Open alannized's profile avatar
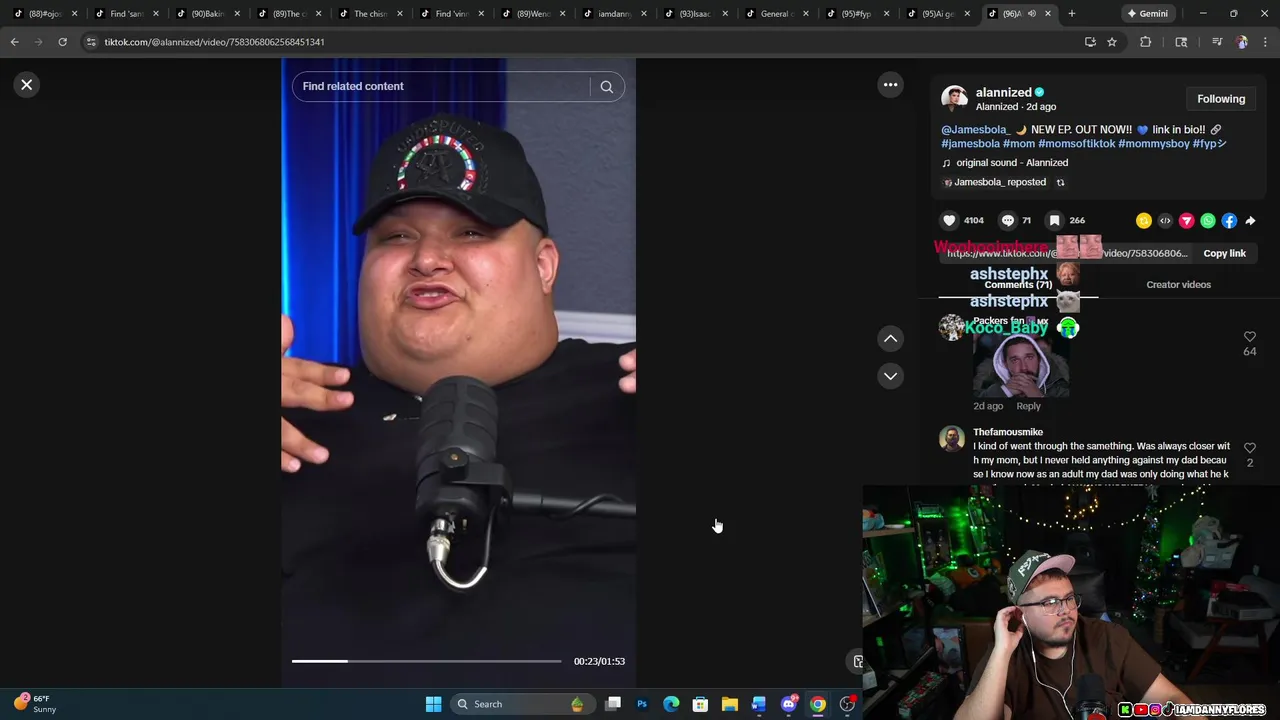The image size is (1280, 720). 954,98
